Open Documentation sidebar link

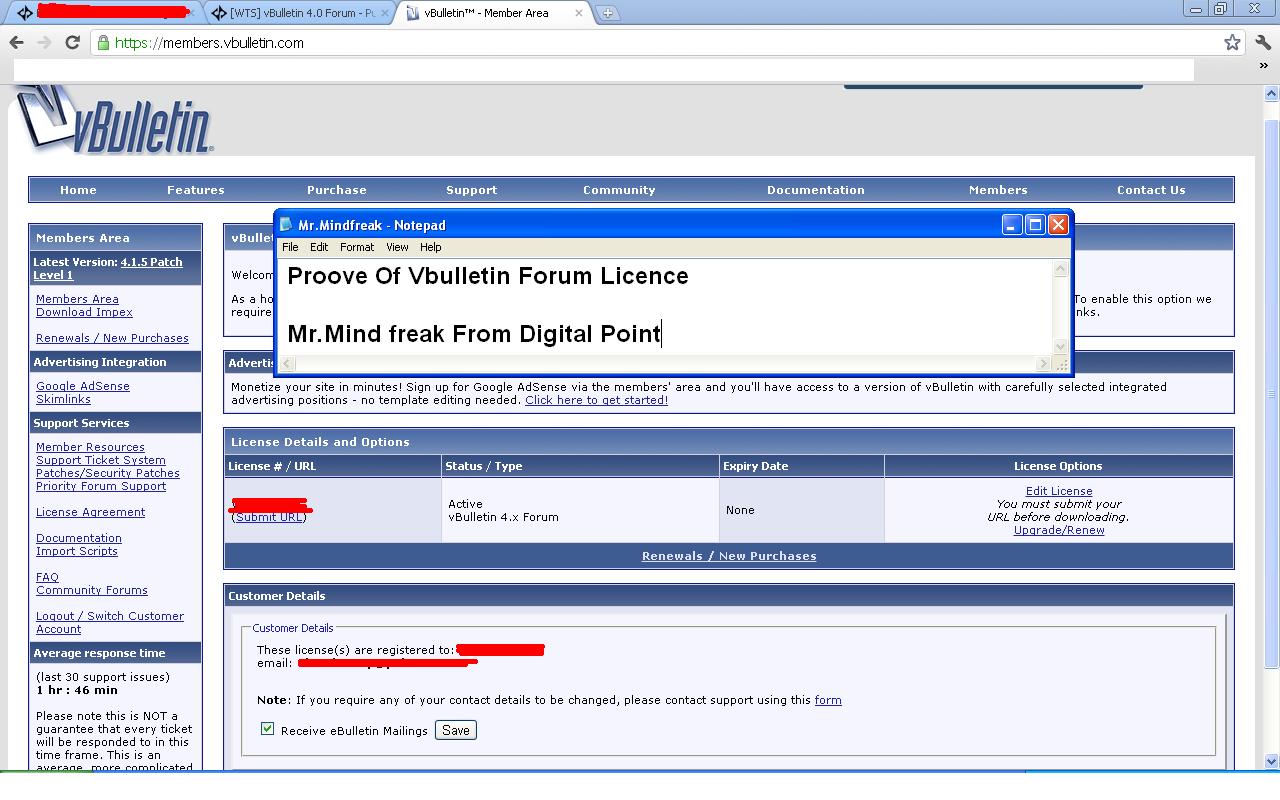79,538
